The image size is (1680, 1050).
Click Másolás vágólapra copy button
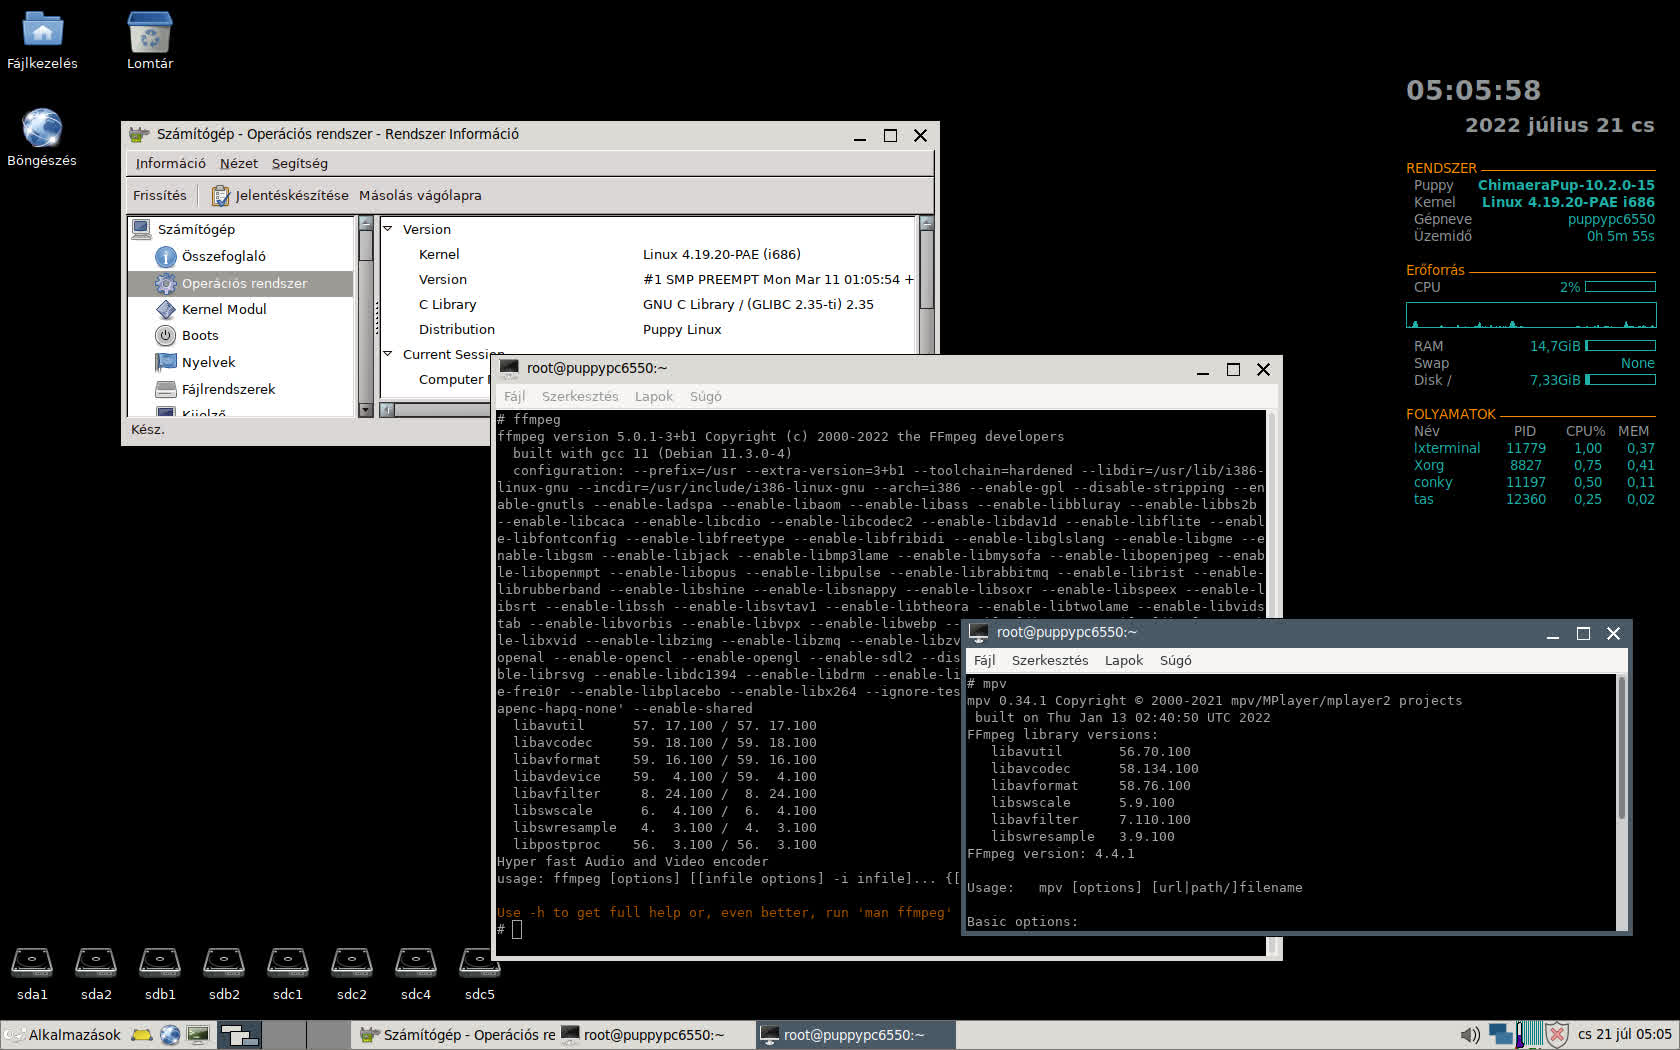click(x=420, y=195)
